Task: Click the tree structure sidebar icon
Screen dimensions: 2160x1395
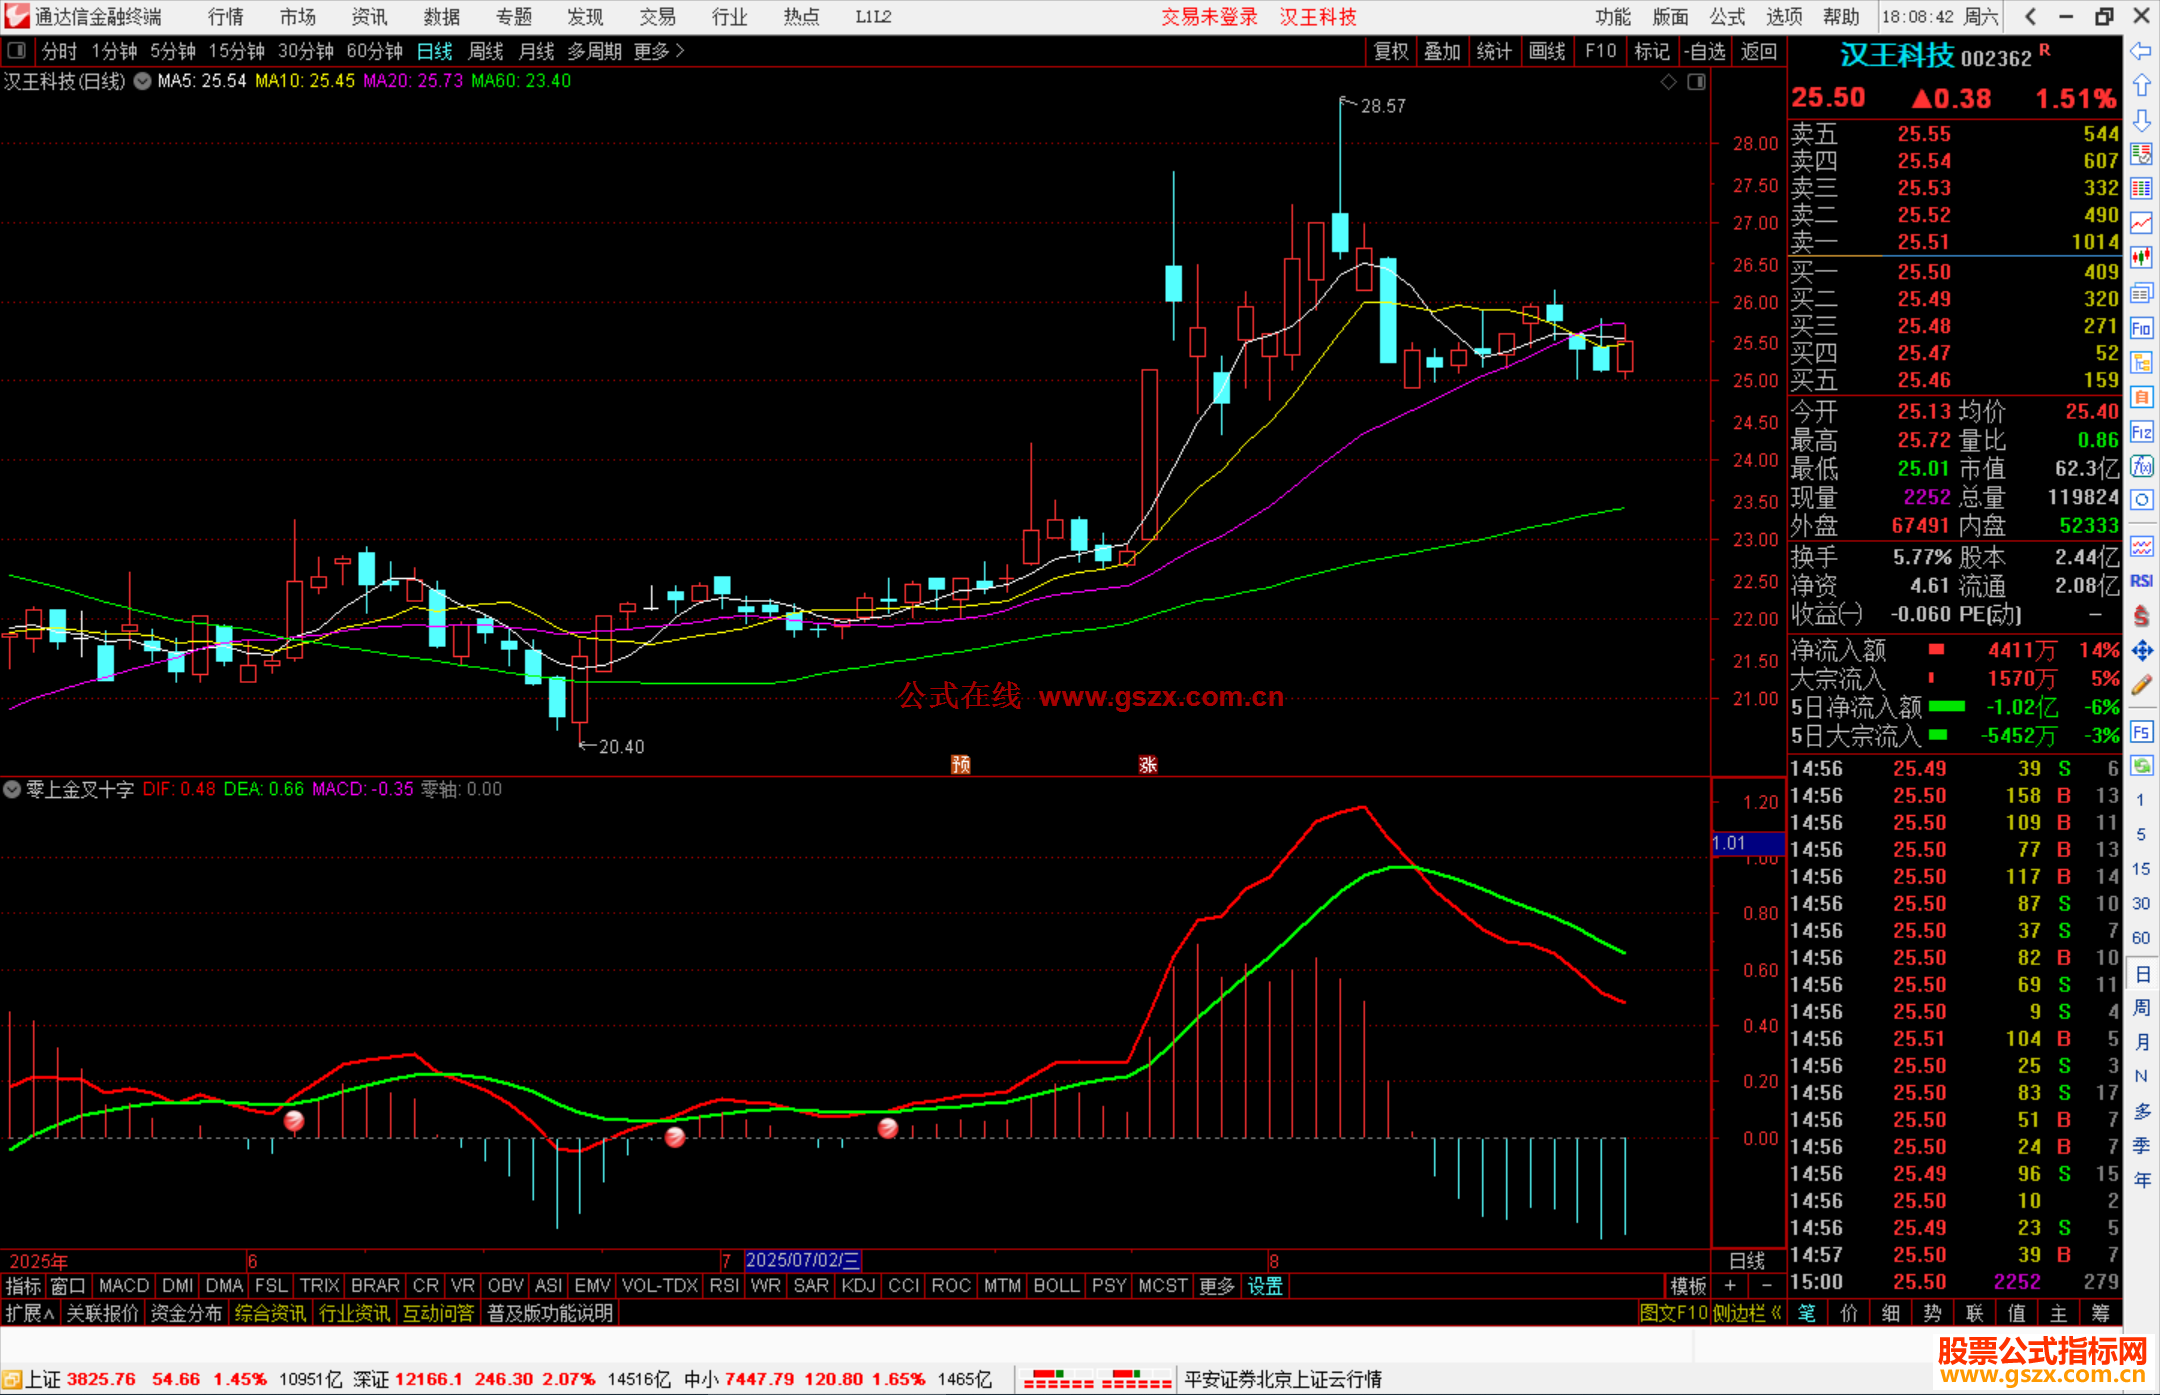Action: coord(2141,363)
